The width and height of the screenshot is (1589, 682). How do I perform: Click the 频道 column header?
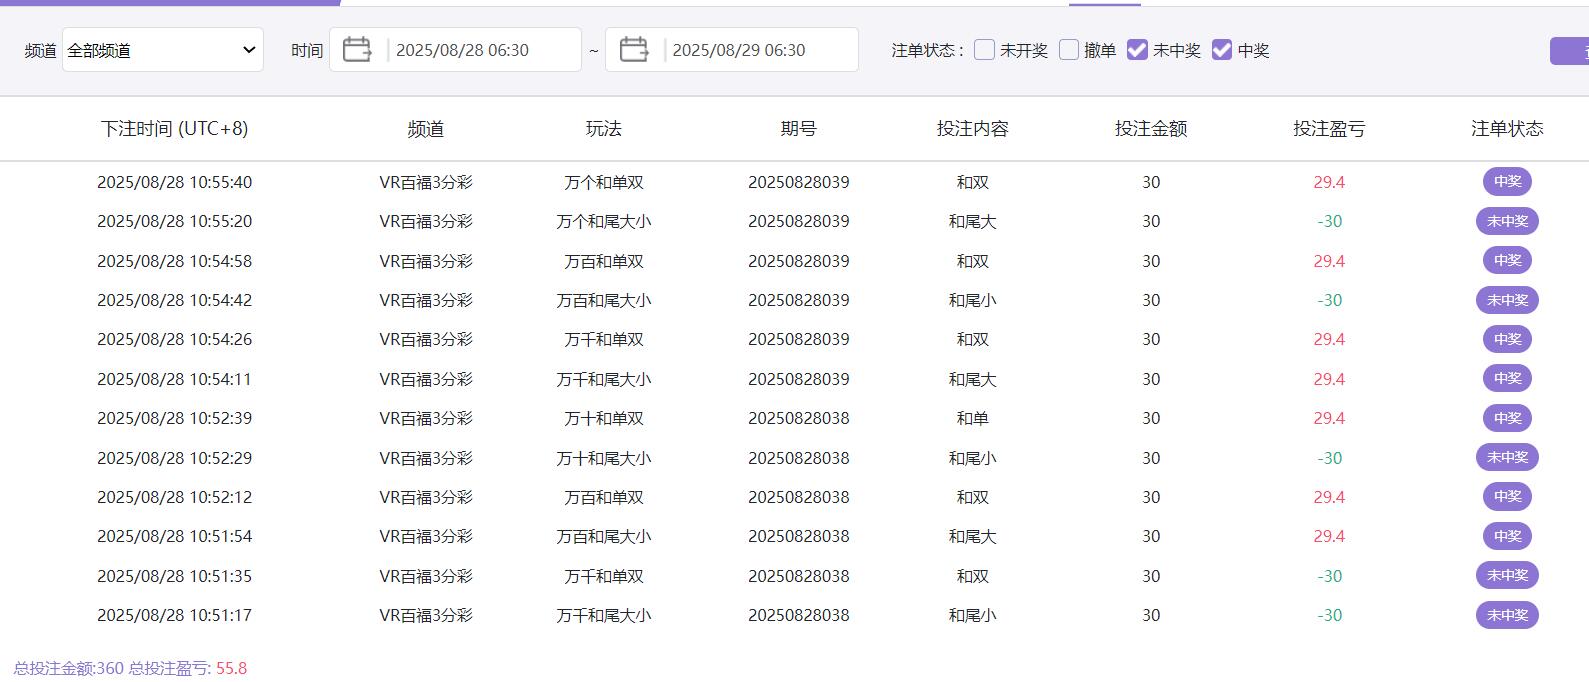click(426, 129)
